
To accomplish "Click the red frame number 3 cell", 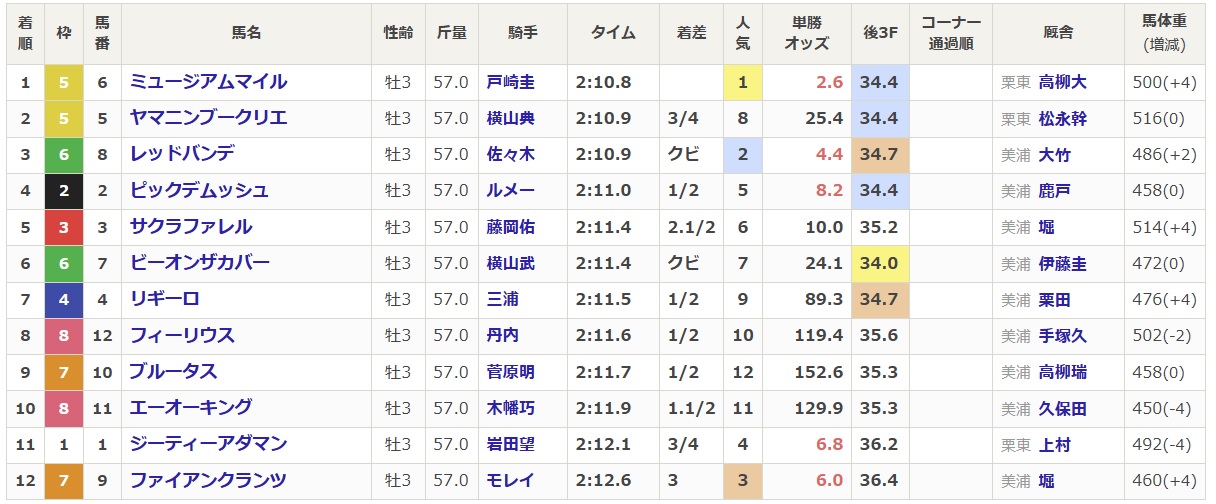I will pyautogui.click(x=64, y=226).
